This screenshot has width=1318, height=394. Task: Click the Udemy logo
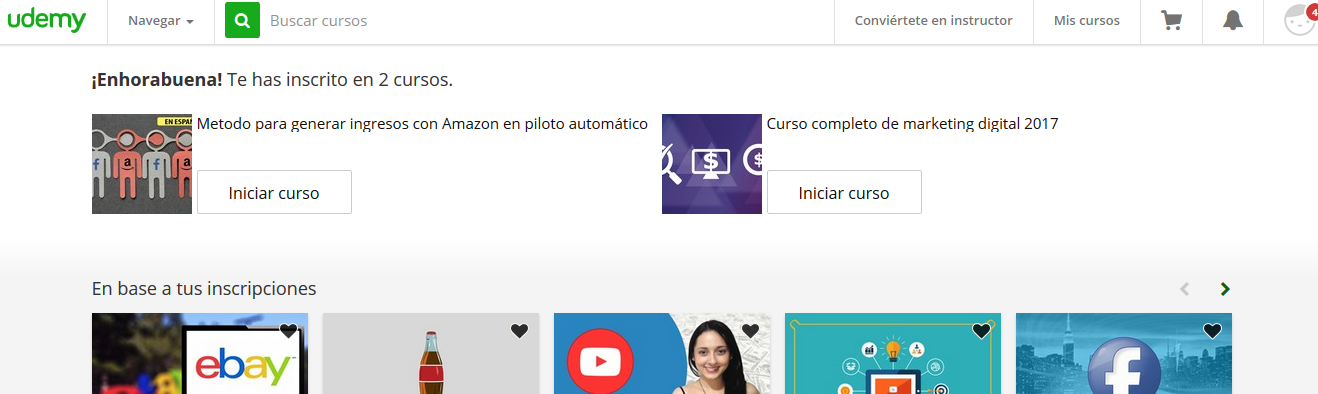(47, 20)
